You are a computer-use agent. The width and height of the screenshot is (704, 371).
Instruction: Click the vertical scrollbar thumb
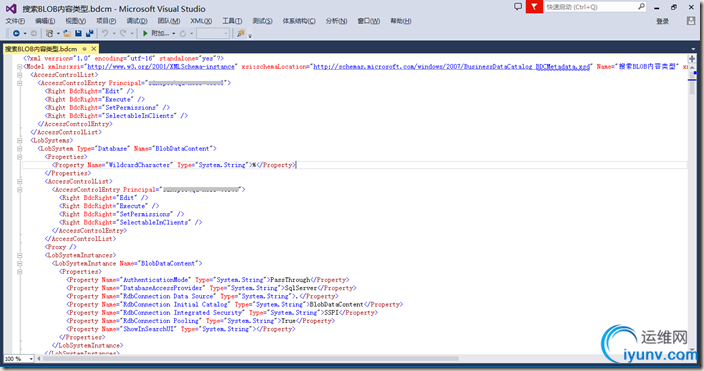pyautogui.click(x=692, y=84)
